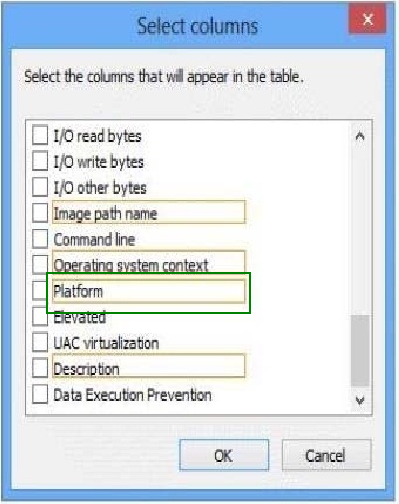This screenshot has height=504, width=399.
Task: Click the Image path name label
Action: (x=105, y=214)
